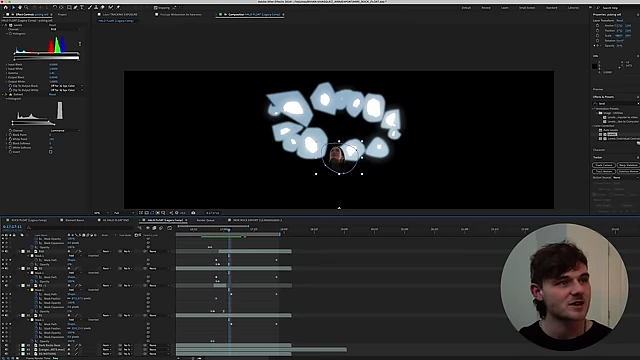Open the Default workspace
This screenshot has height=360, width=640.
click(466, 8)
